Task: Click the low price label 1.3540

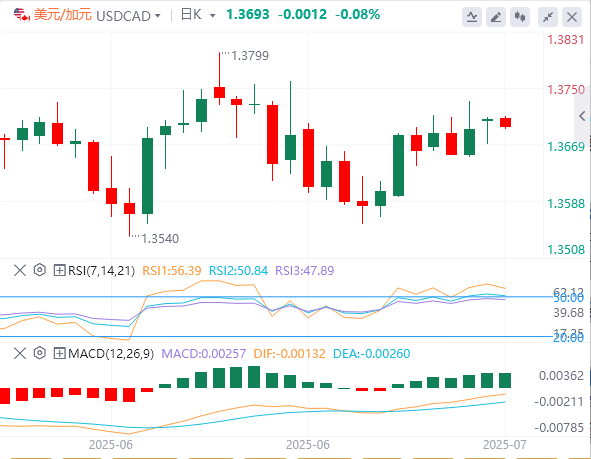Action: click(160, 239)
